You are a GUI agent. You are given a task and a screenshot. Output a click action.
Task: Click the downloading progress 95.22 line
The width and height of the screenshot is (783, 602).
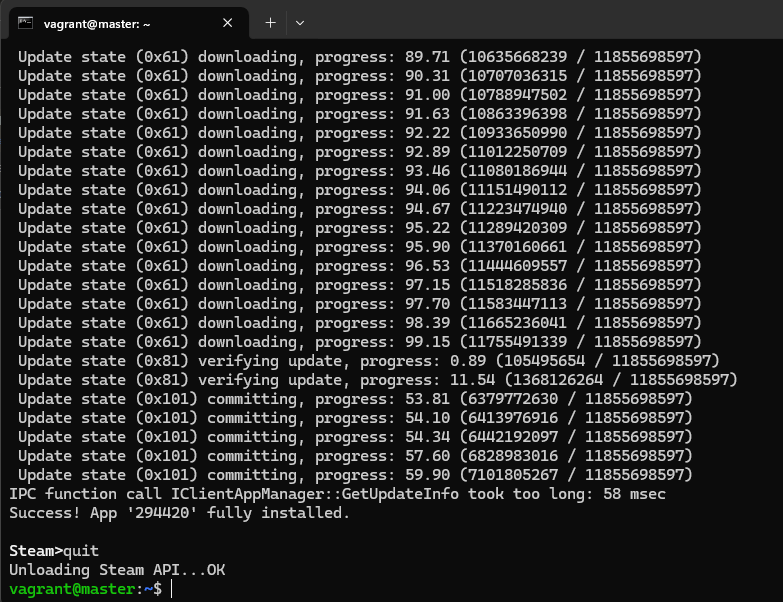(360, 228)
